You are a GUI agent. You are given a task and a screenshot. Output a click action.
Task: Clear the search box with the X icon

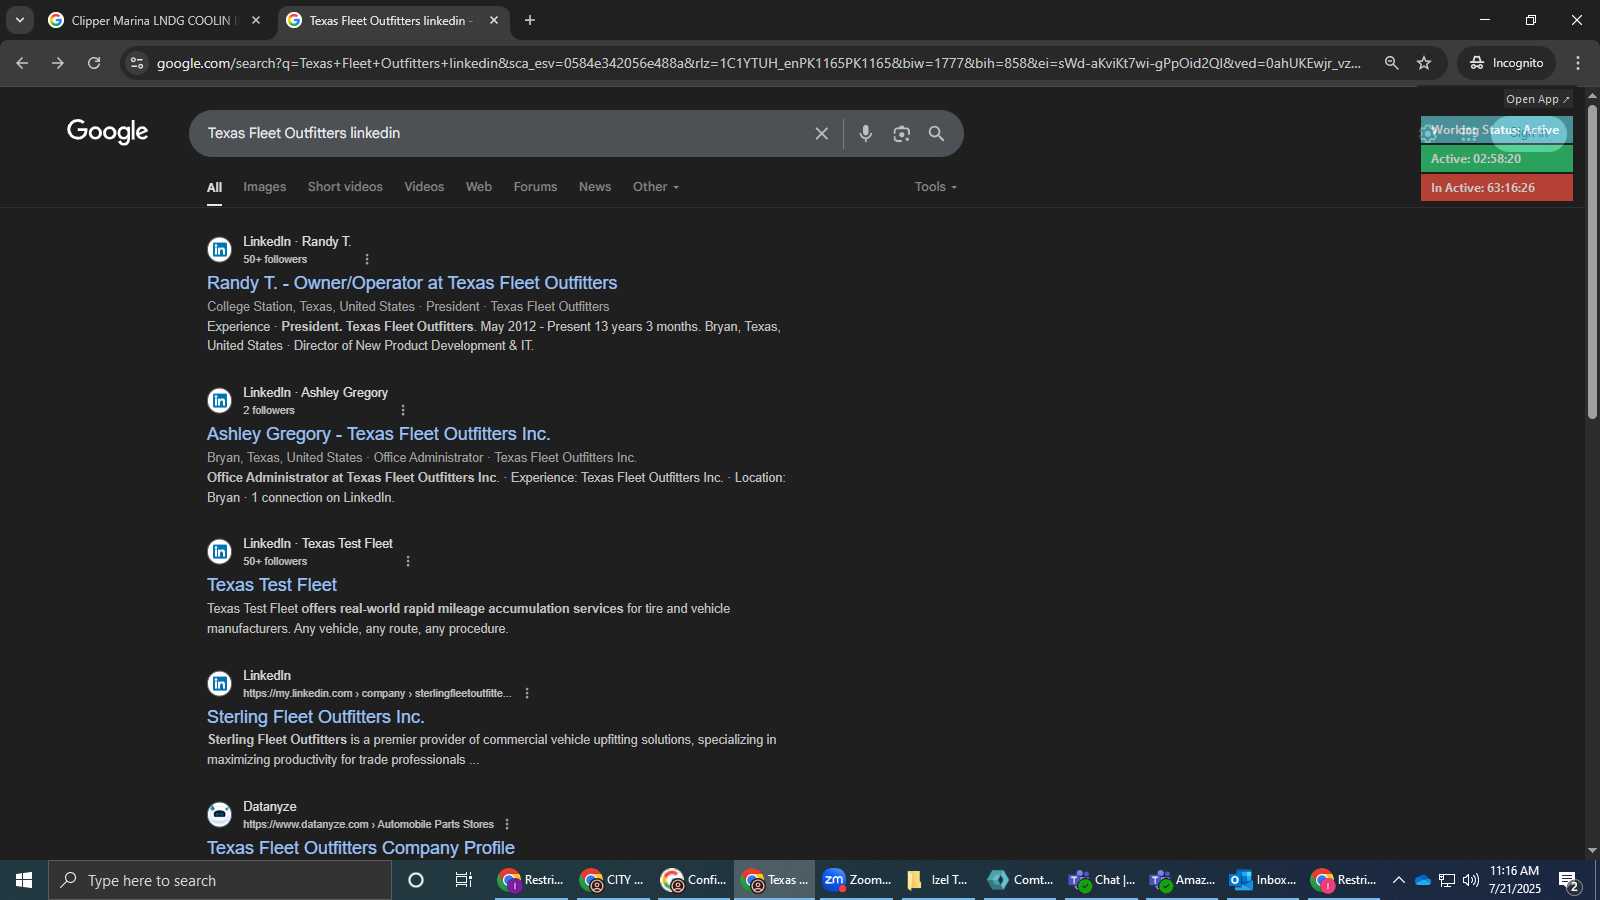tap(822, 133)
